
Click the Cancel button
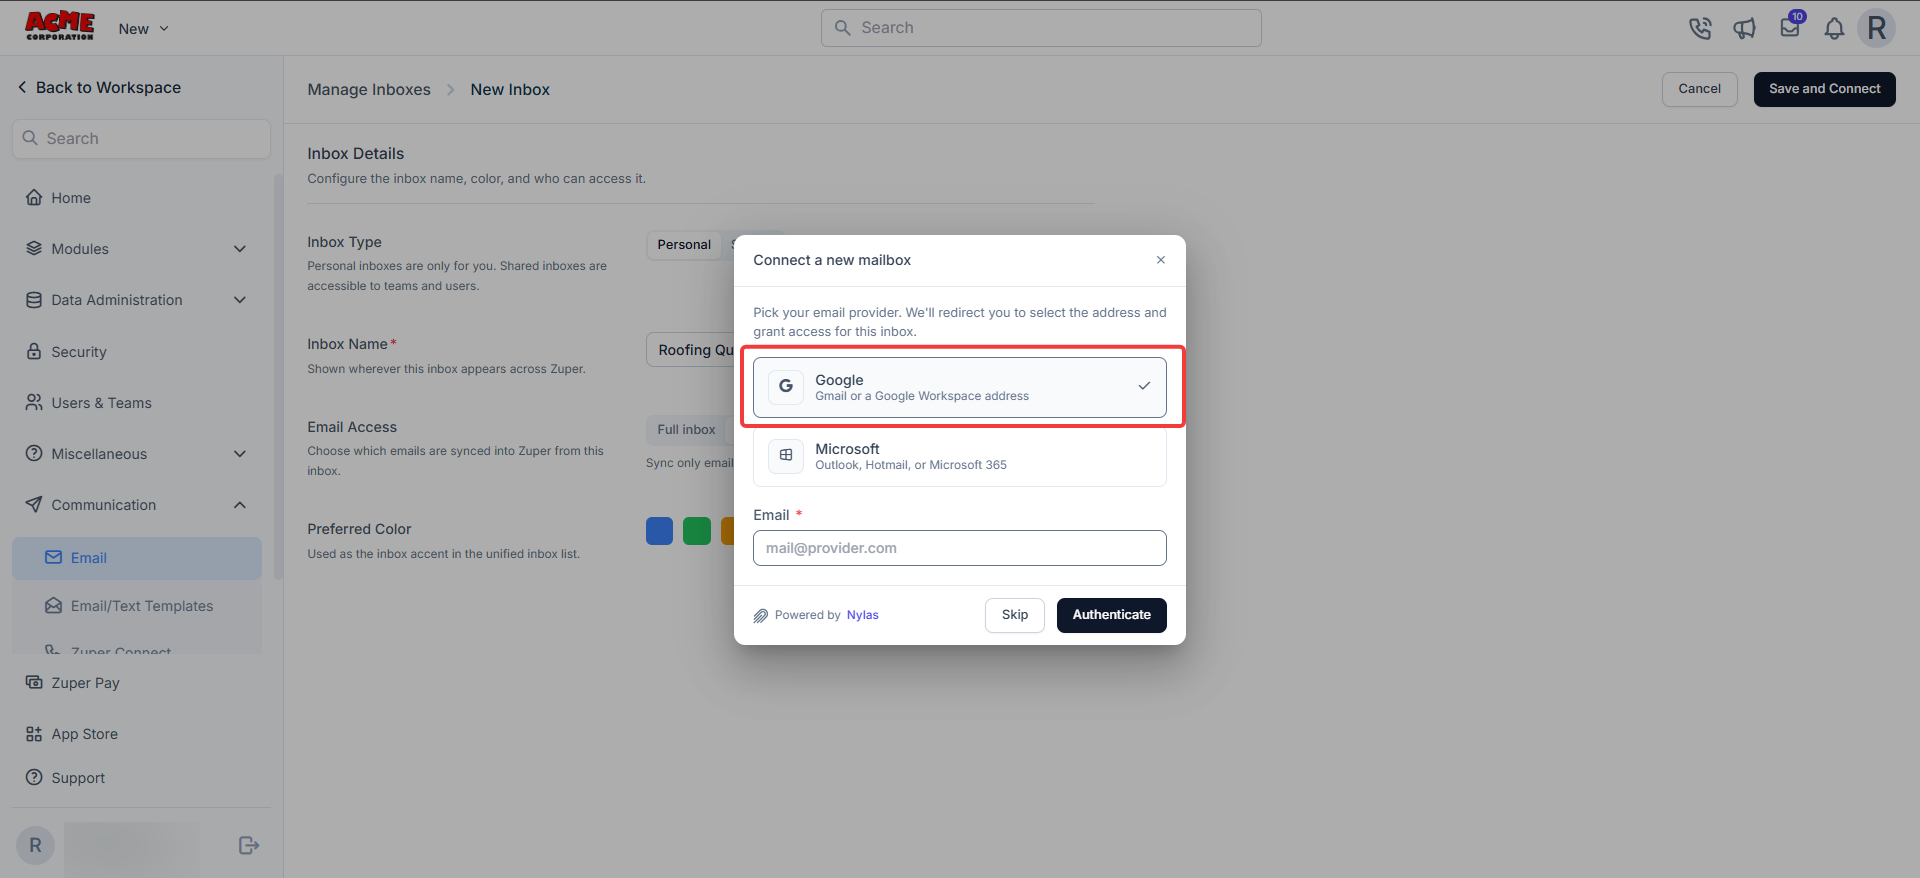pos(1699,89)
